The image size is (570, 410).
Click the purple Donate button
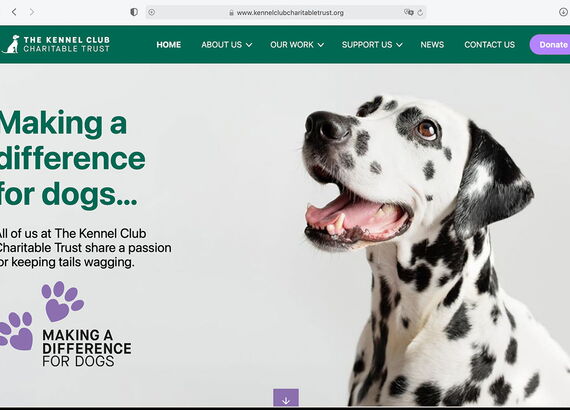(550, 45)
